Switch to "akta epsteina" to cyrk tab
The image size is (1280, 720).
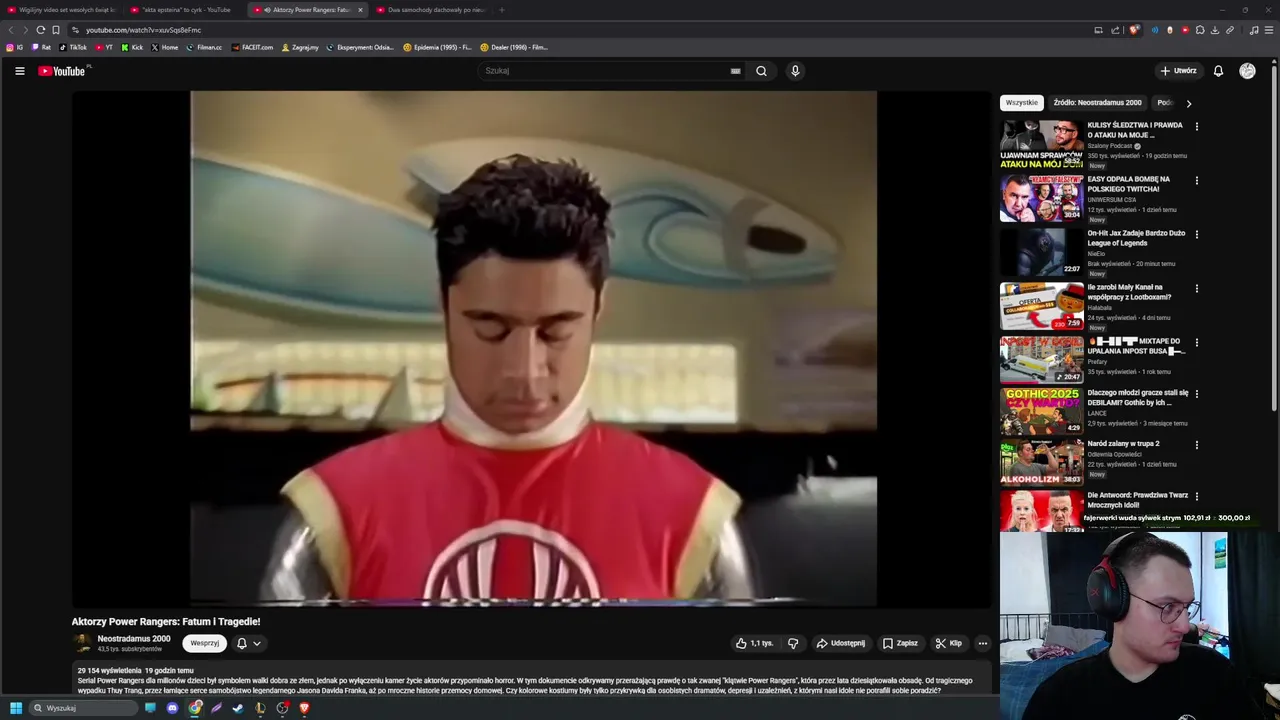click(x=183, y=10)
